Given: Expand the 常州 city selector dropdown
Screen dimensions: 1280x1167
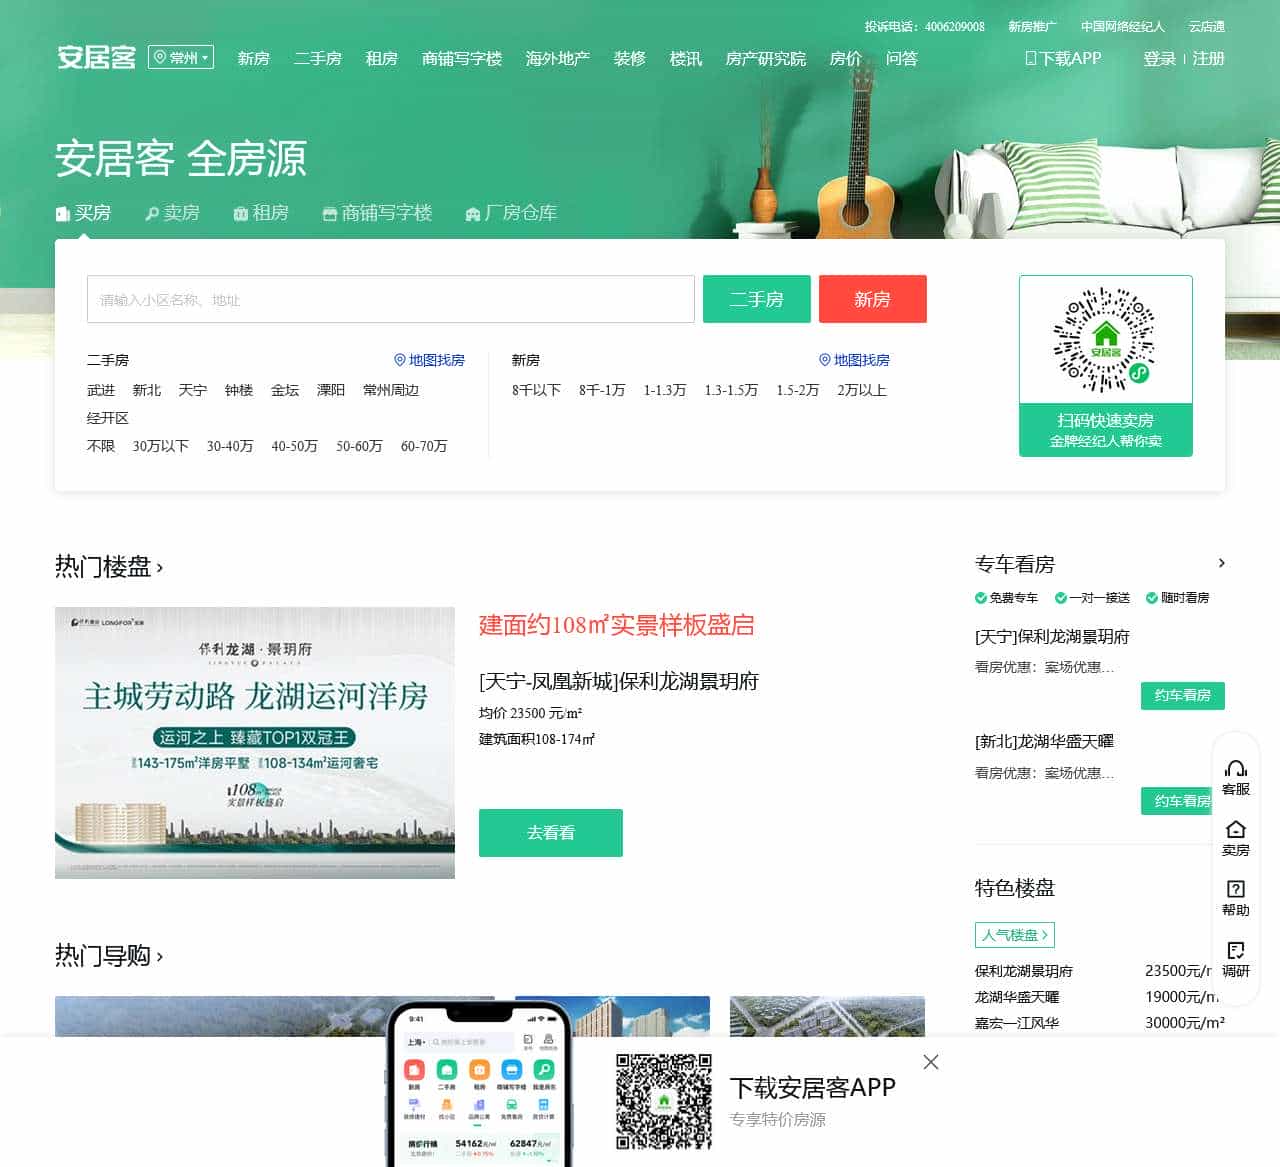Looking at the screenshot, I should (181, 58).
